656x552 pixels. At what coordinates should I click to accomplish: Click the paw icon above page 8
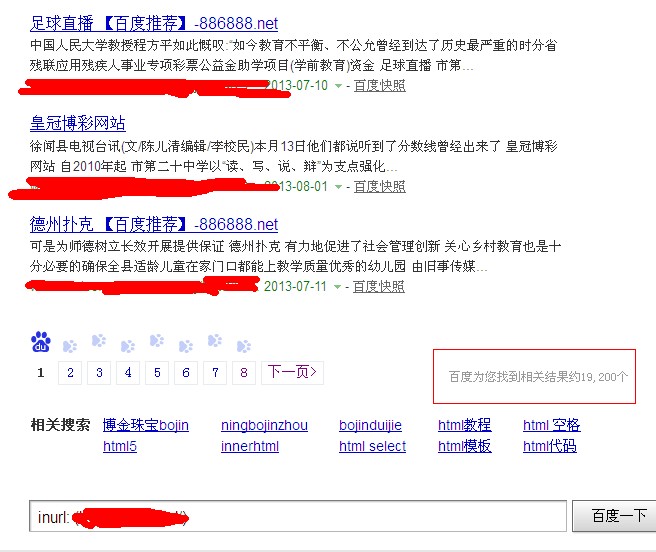(243, 346)
